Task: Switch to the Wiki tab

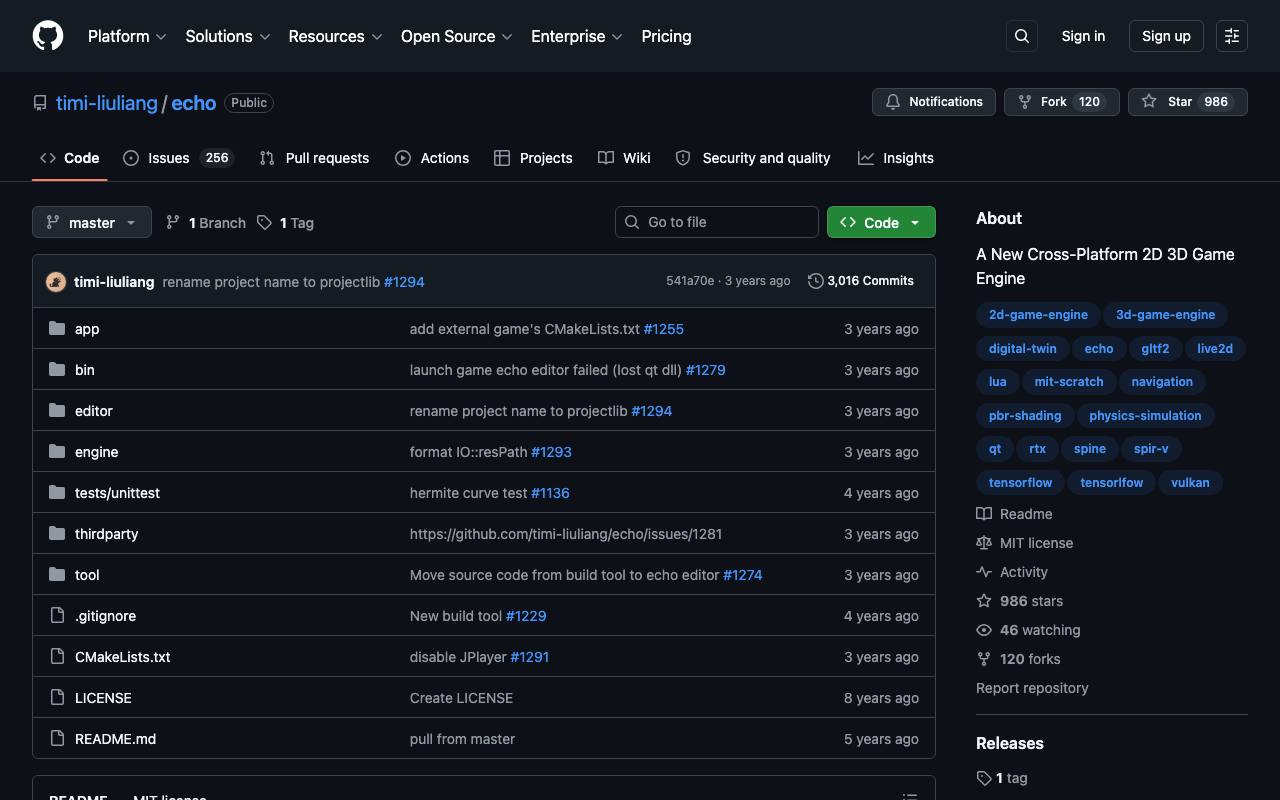Action: pos(624,158)
